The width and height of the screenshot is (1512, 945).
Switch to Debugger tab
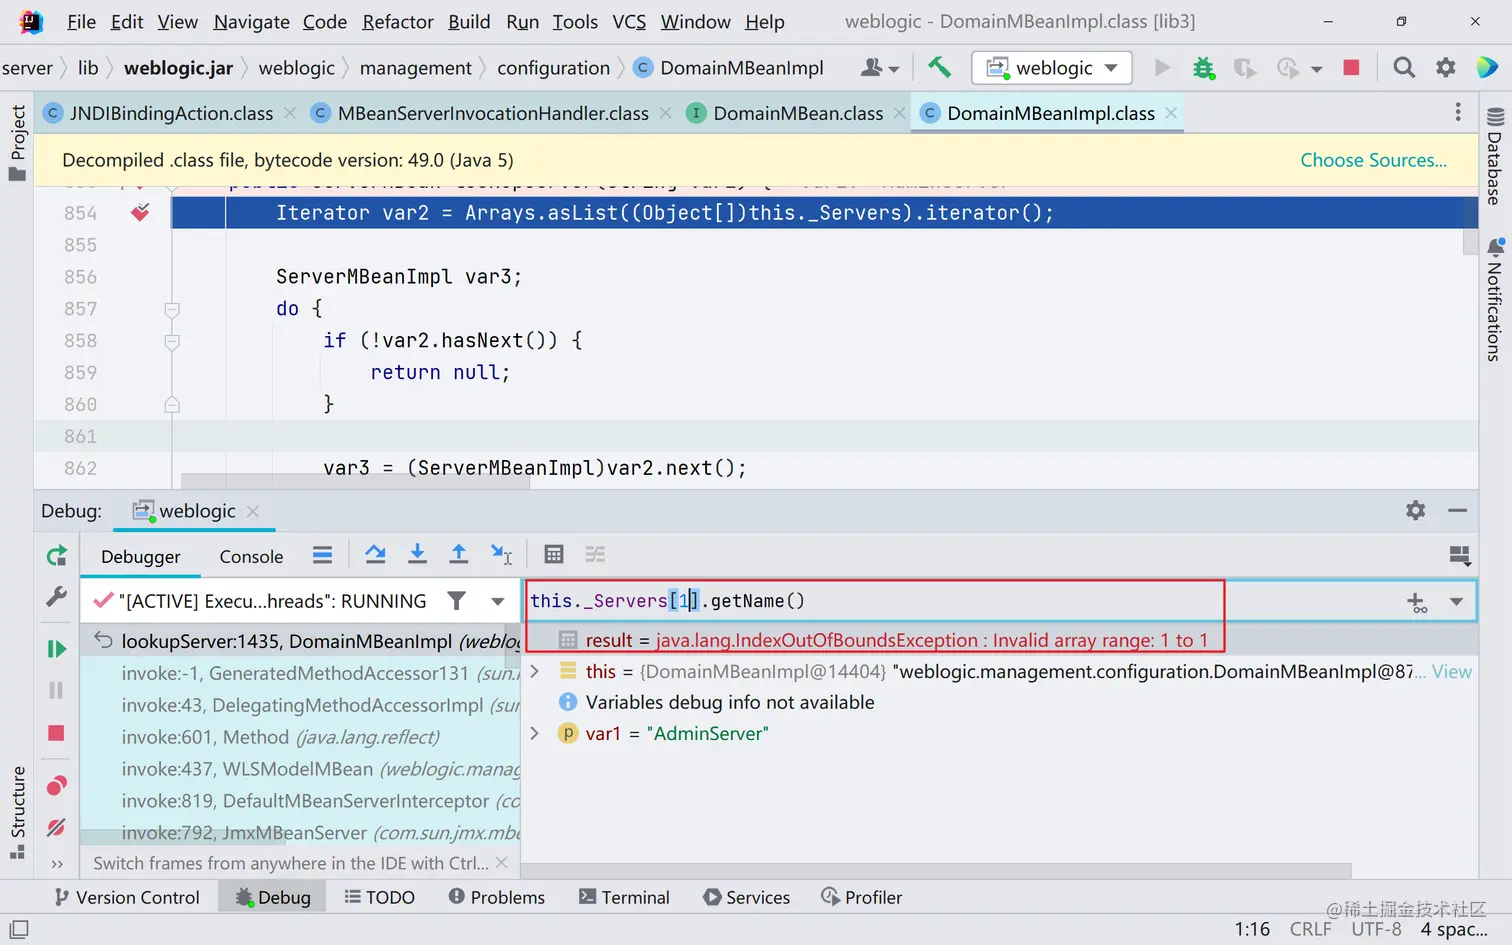[x=141, y=556]
